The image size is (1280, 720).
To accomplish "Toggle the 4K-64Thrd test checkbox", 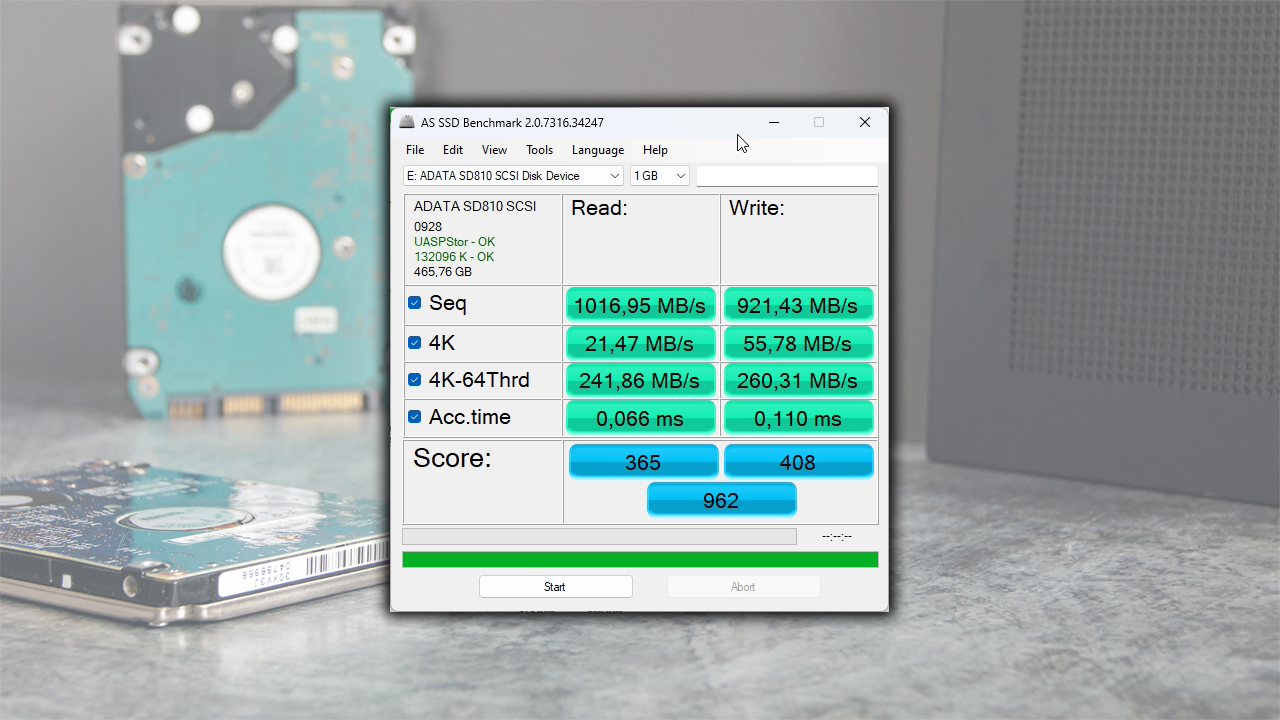I will point(414,380).
